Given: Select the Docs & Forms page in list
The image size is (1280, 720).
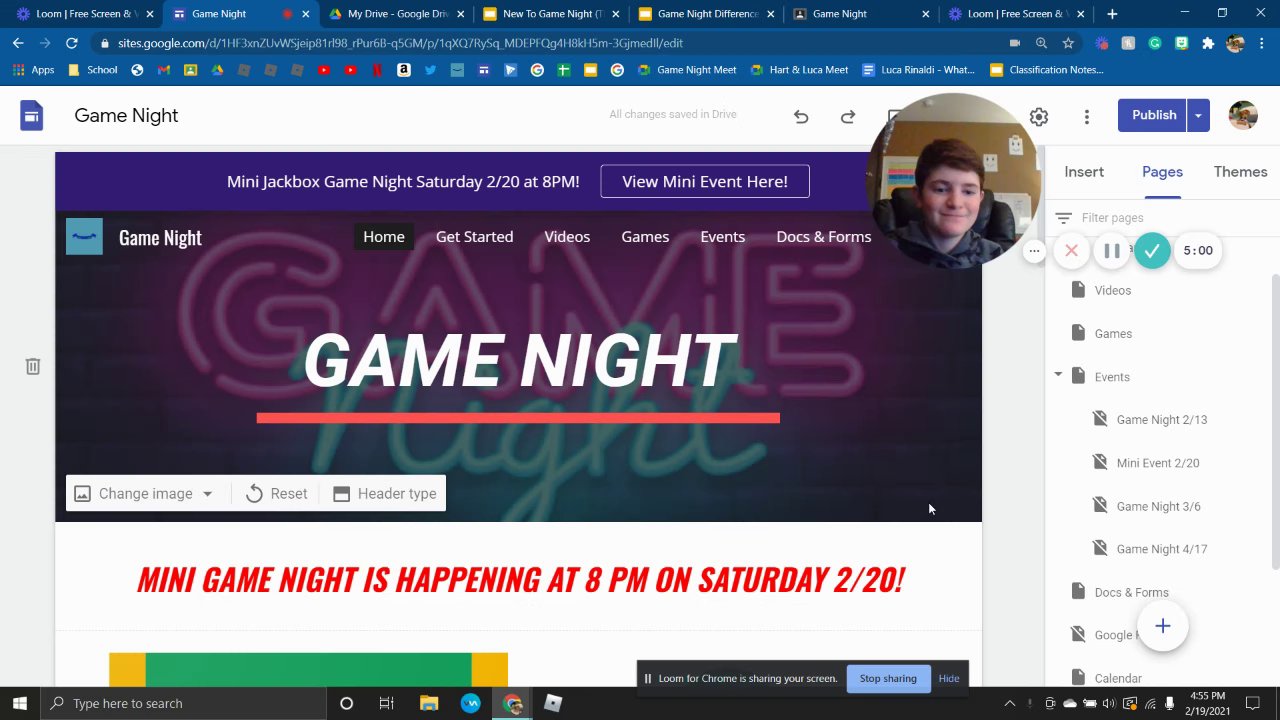Looking at the screenshot, I should [x=1131, y=592].
